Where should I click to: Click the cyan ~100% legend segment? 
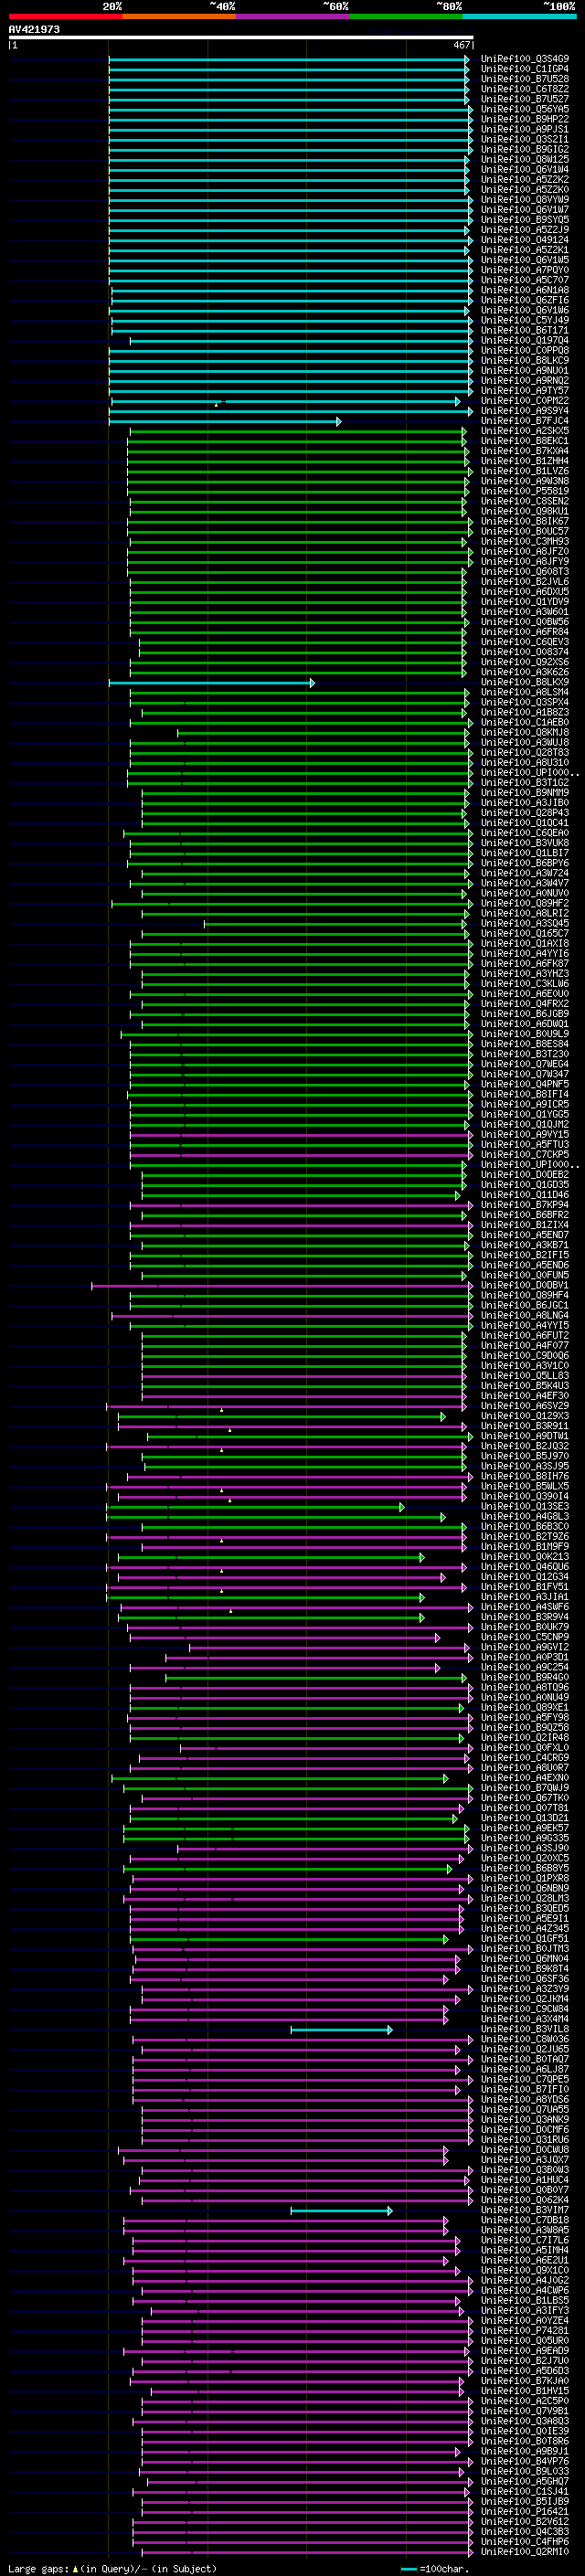point(519,16)
